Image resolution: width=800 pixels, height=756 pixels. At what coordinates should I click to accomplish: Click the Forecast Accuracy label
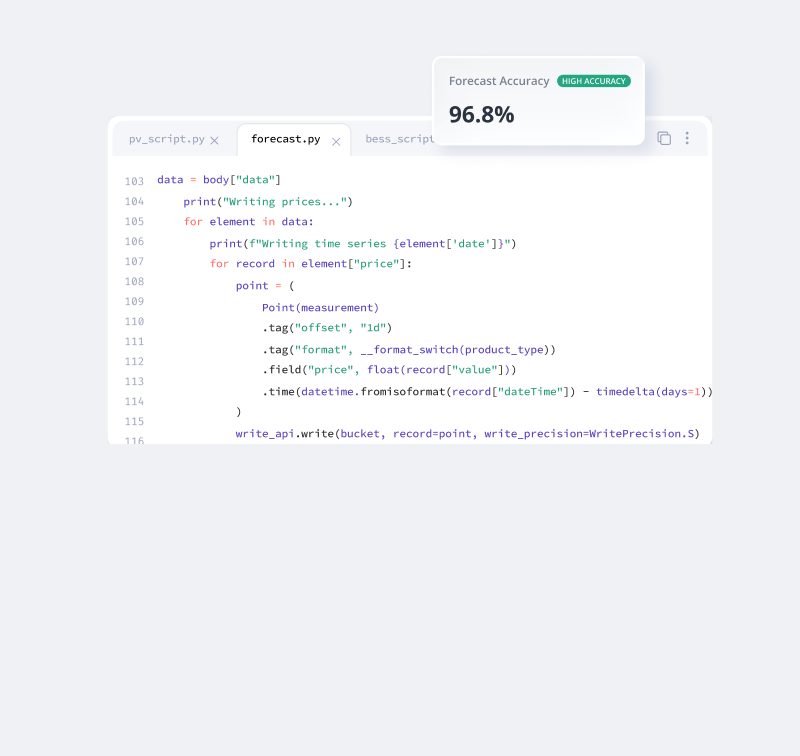tap(499, 81)
